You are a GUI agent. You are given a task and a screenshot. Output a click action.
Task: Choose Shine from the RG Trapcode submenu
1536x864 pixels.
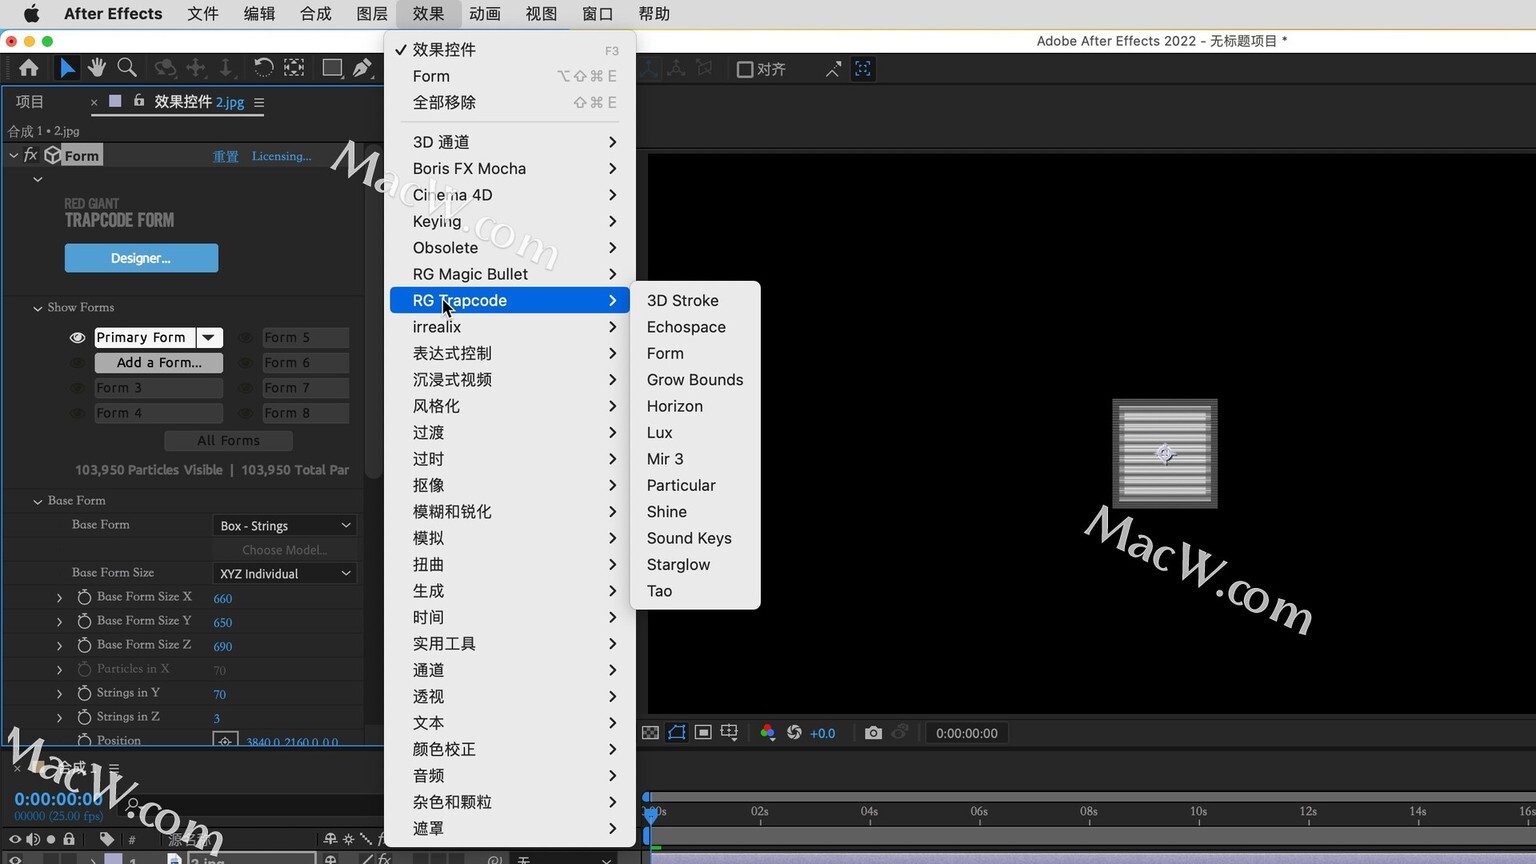(x=695, y=512)
